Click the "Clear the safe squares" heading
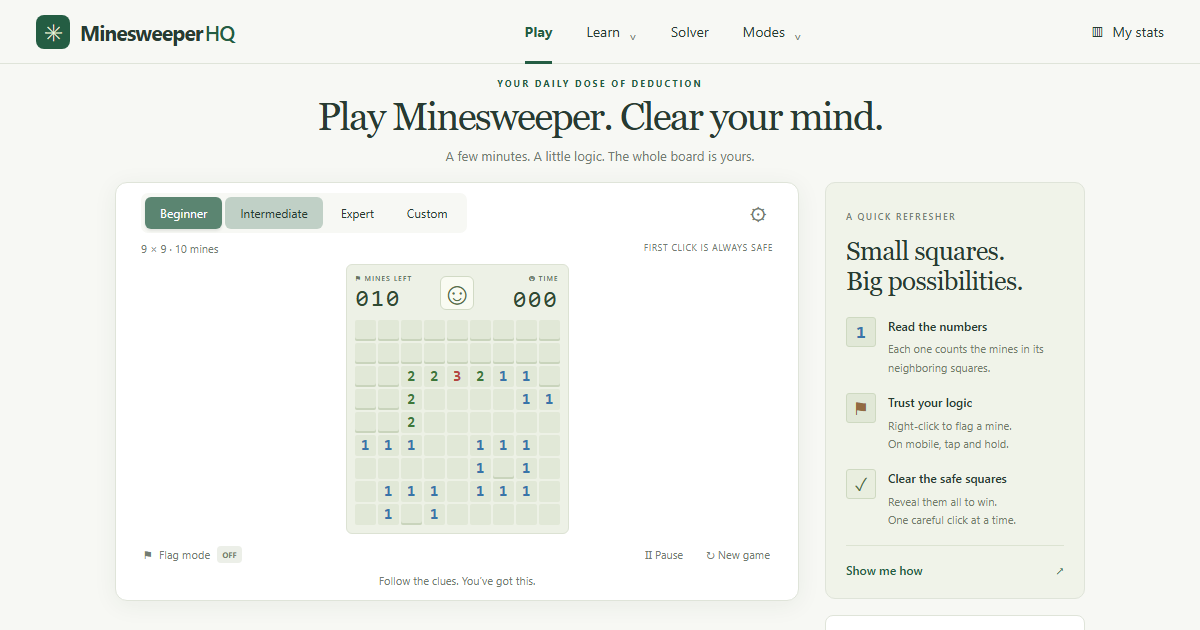Viewport: 1200px width, 630px height. pyautogui.click(x=947, y=479)
